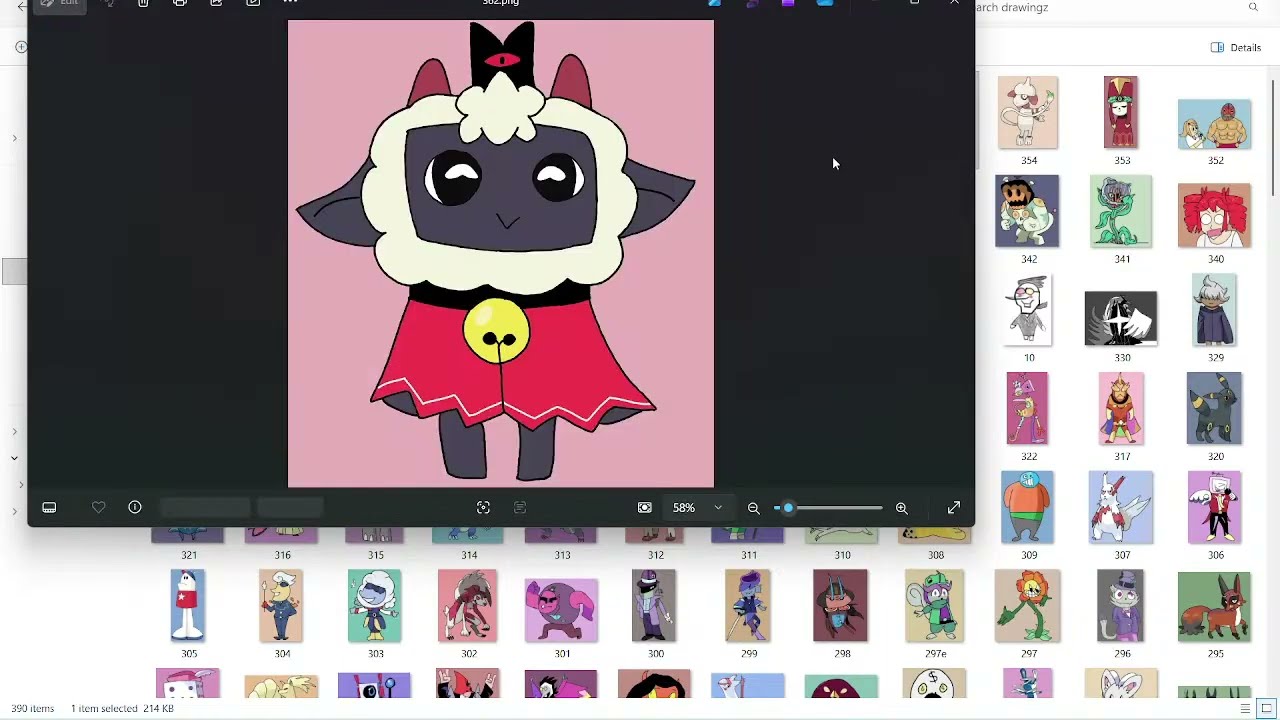Click the file name label 310
The width and height of the screenshot is (1280, 720).
pos(842,555)
